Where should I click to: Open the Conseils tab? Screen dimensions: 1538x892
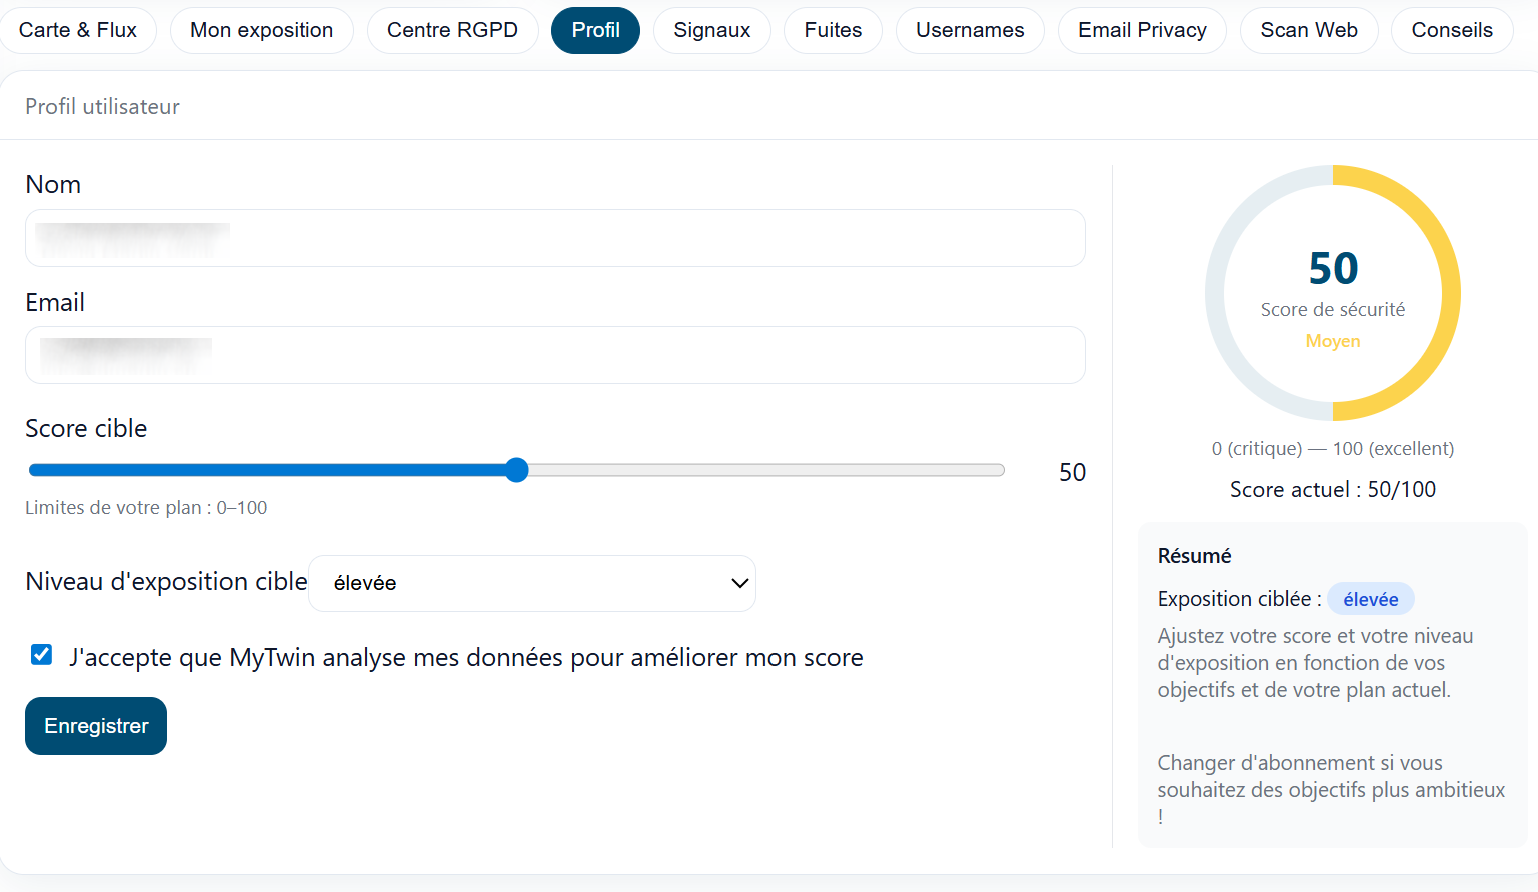(x=1451, y=30)
